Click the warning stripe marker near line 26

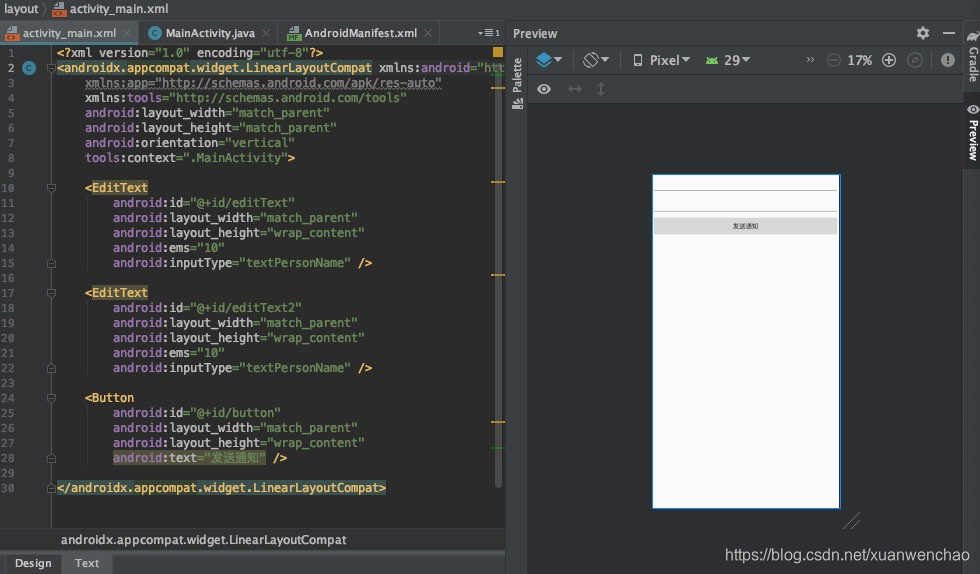point(498,422)
